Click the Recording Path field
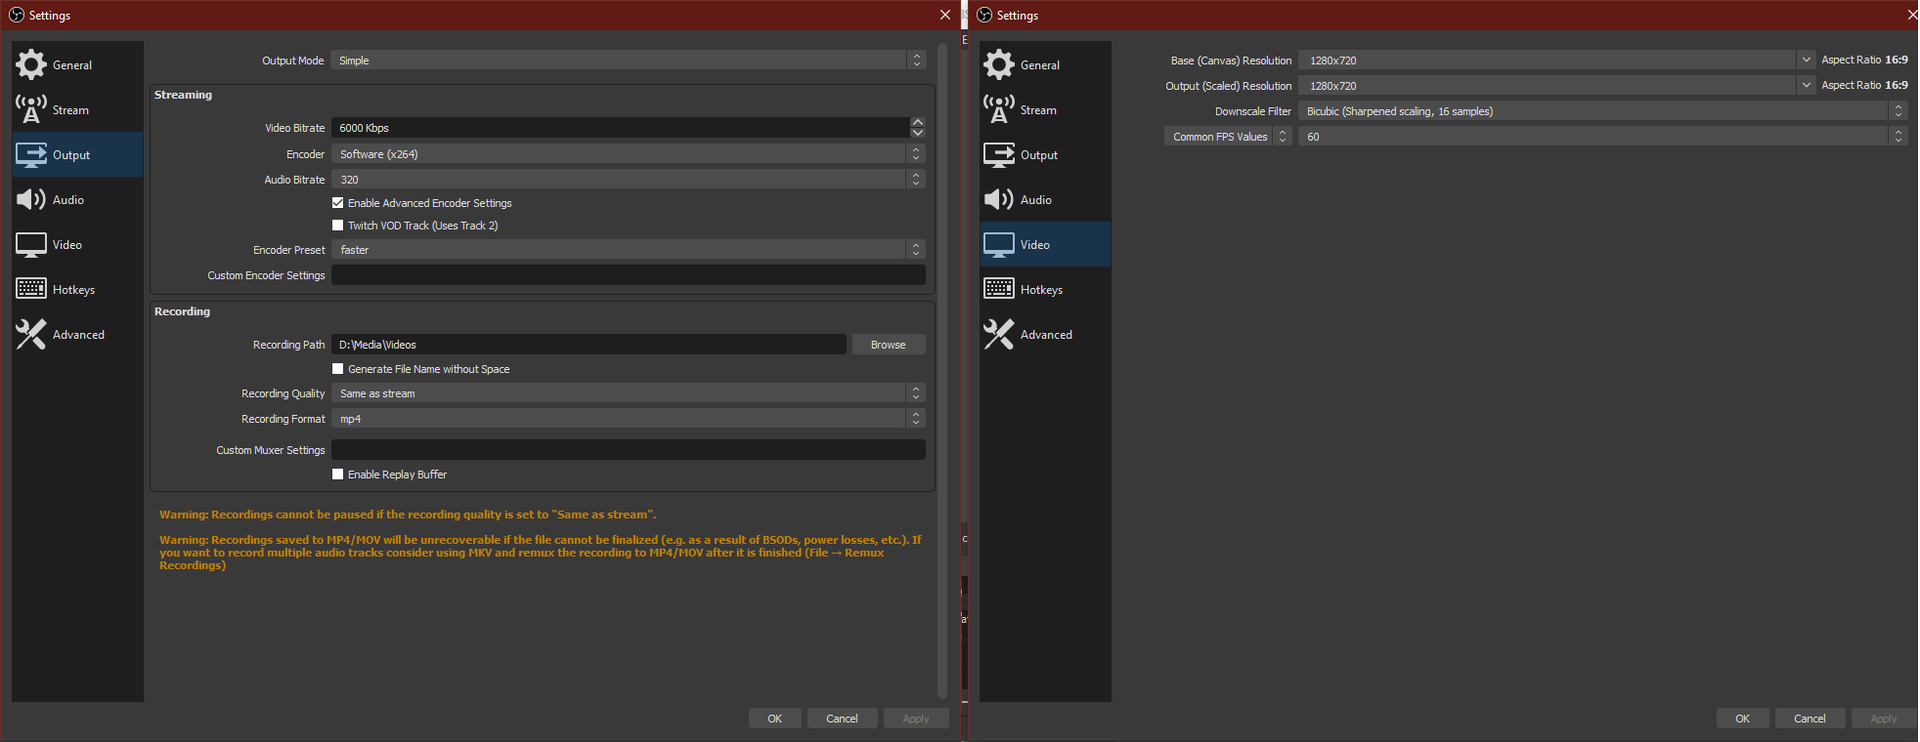Viewport: 1920px width, 742px height. click(x=588, y=344)
